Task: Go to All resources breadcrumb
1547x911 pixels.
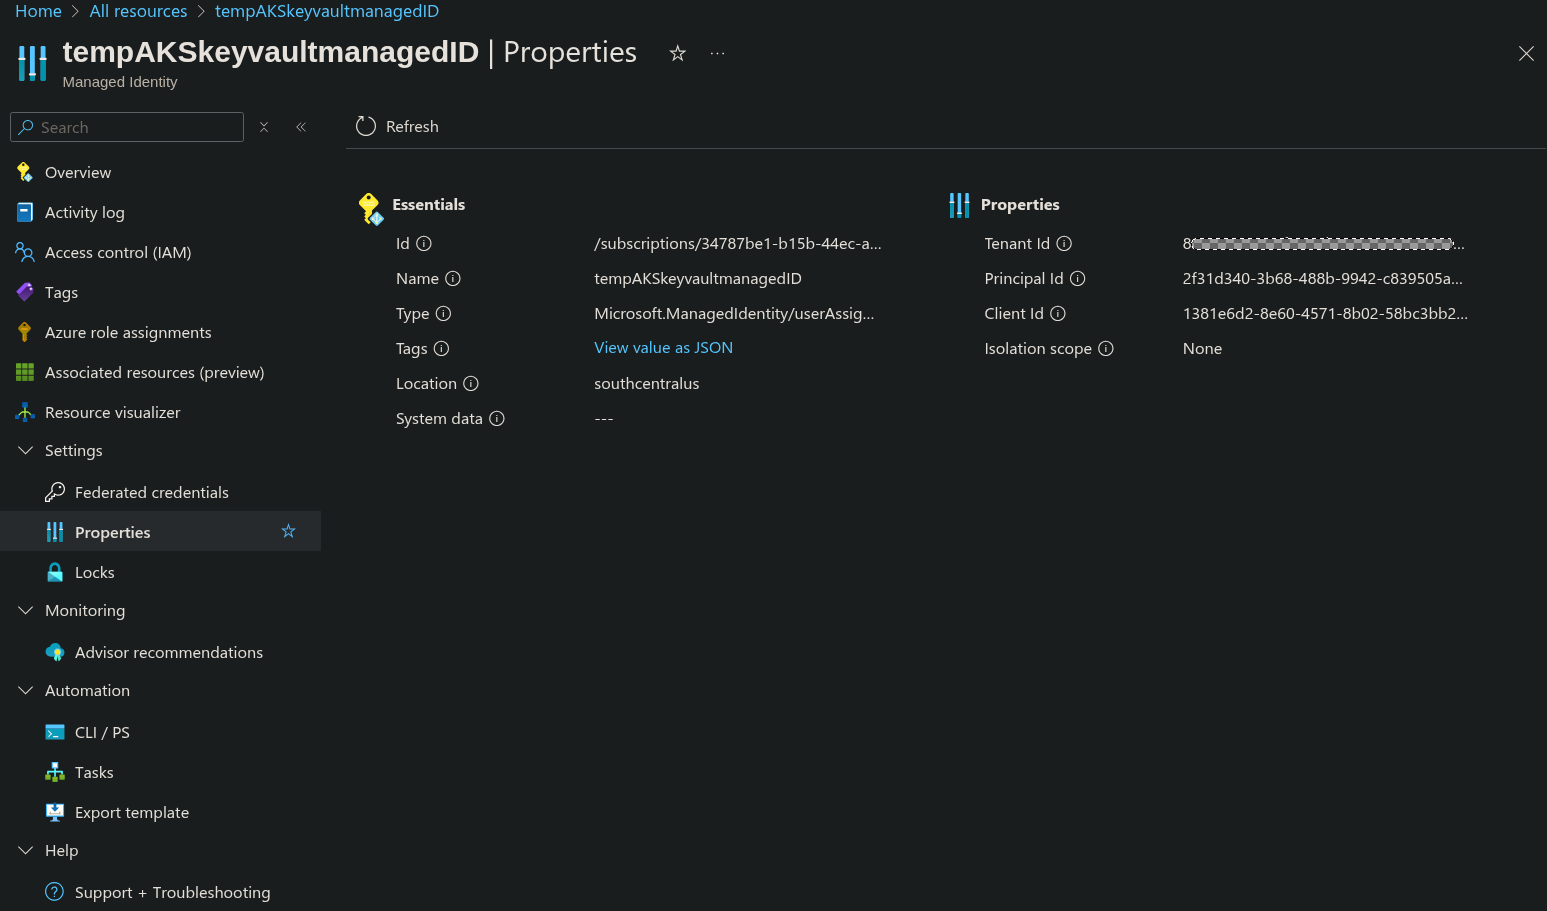Action: 138,11
